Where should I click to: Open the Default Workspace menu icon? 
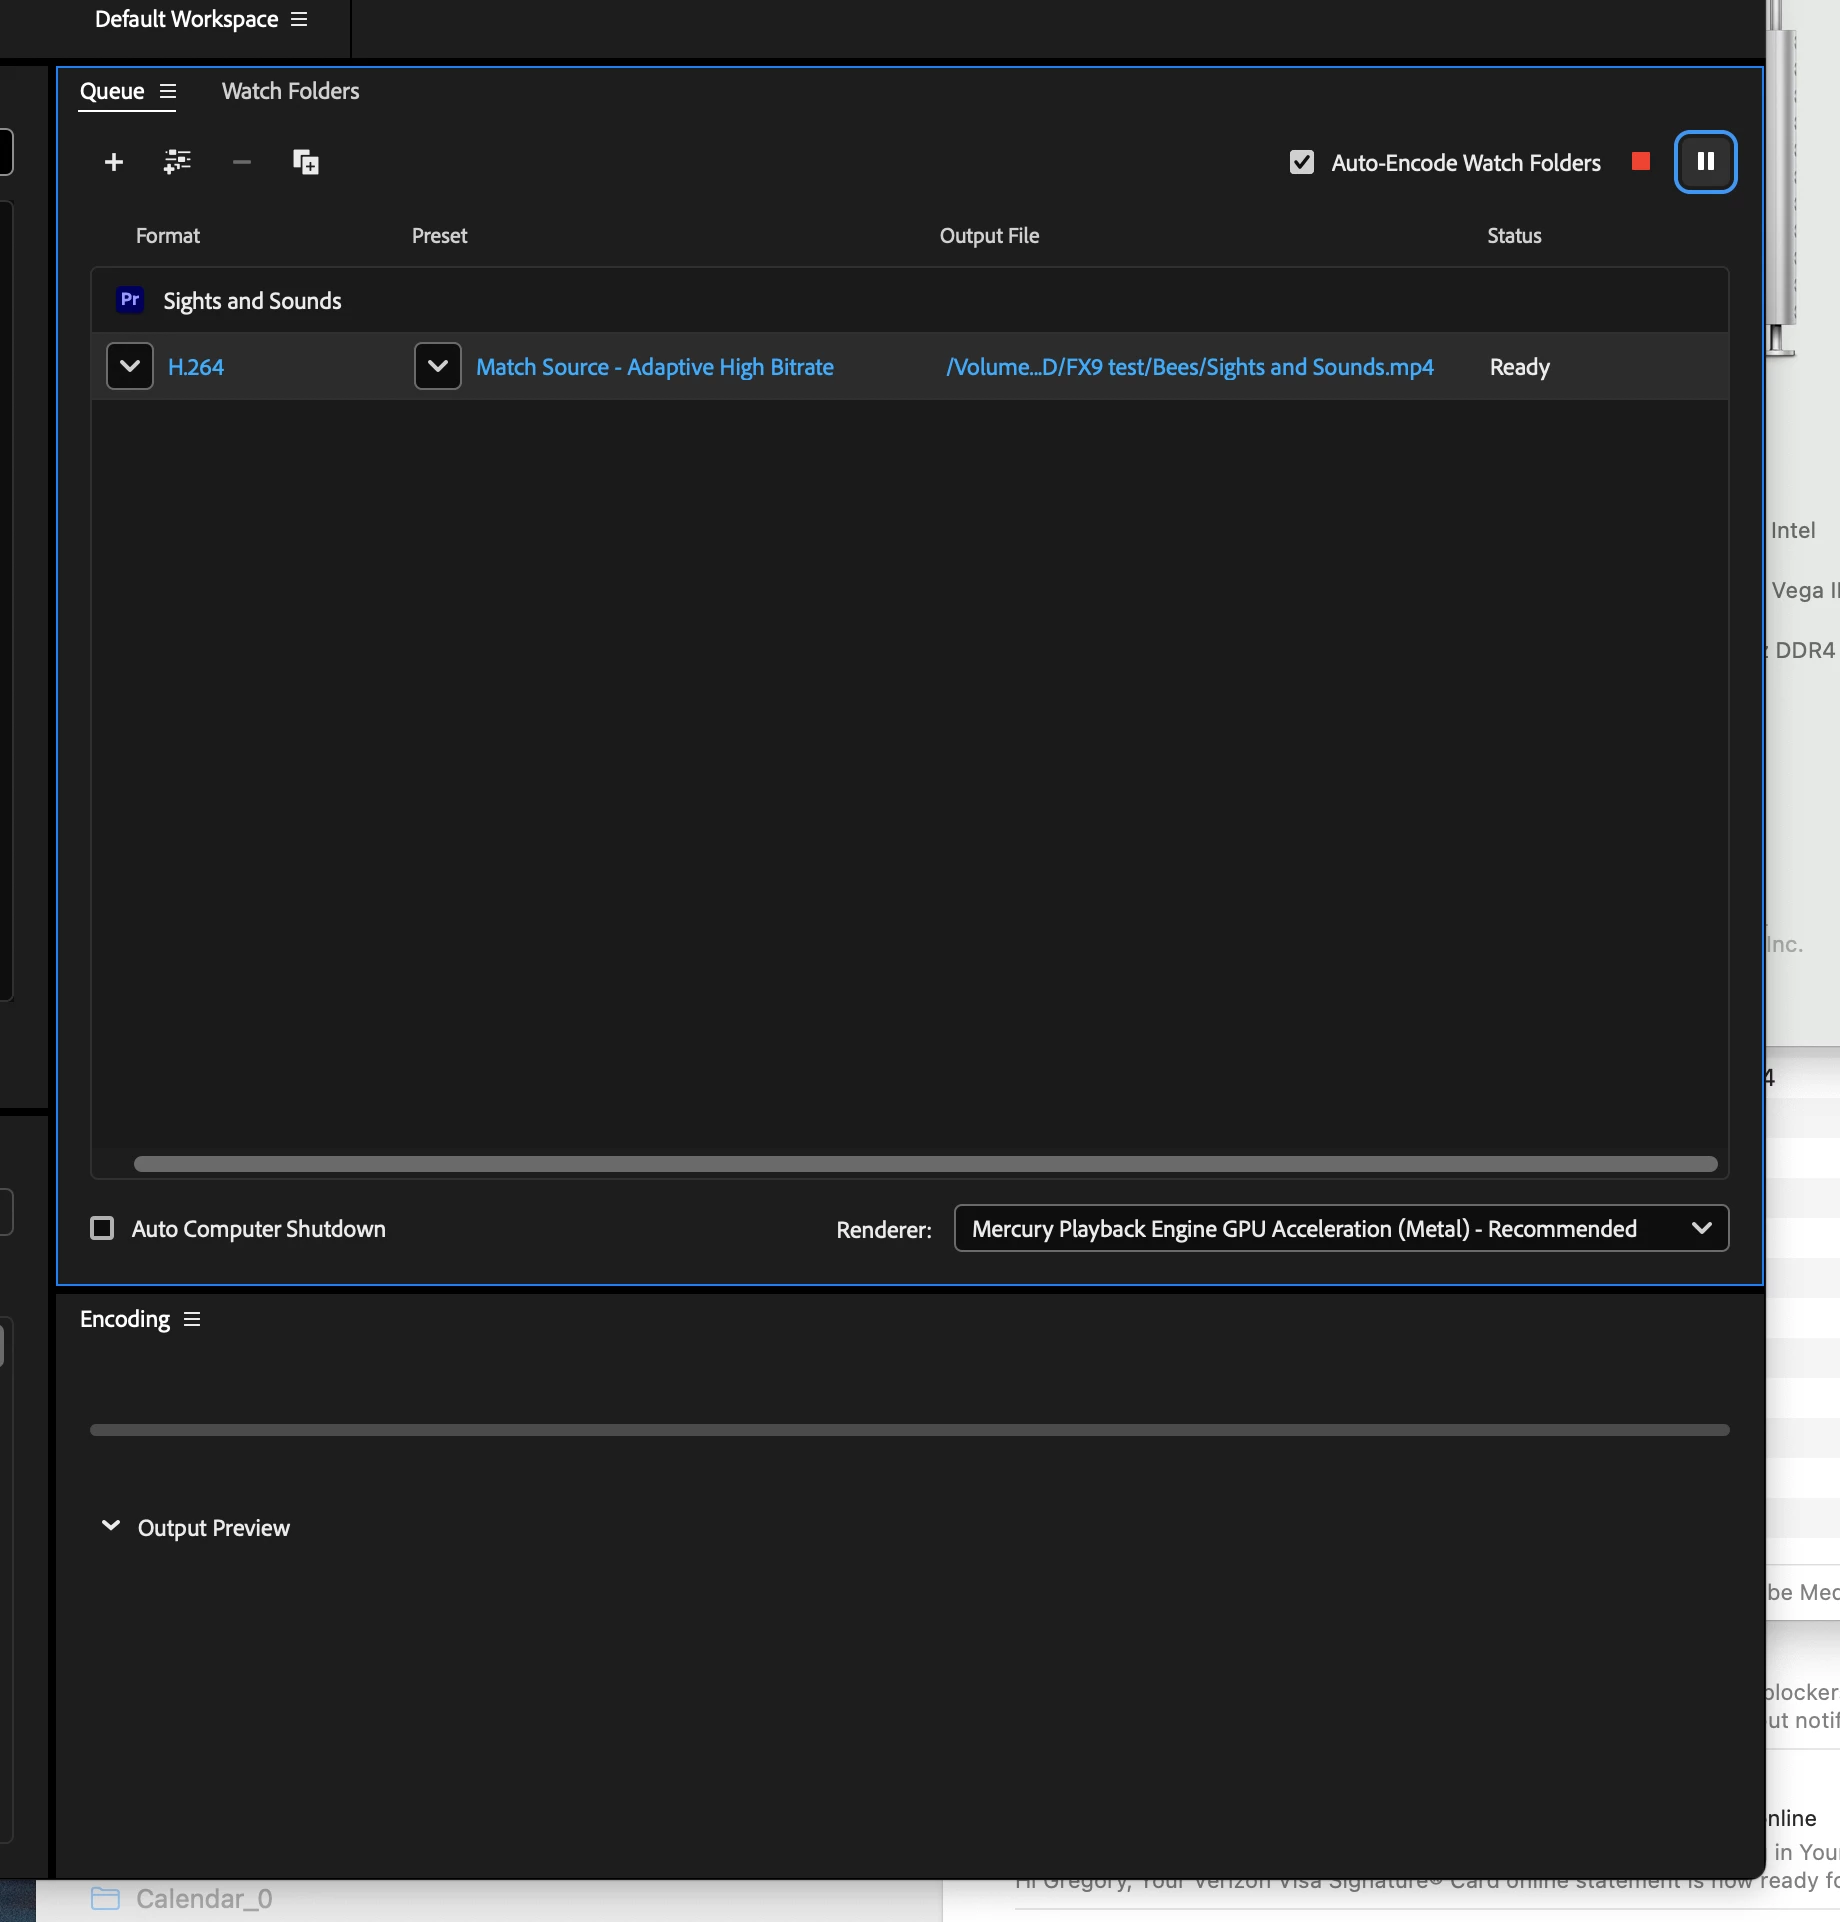click(x=299, y=19)
